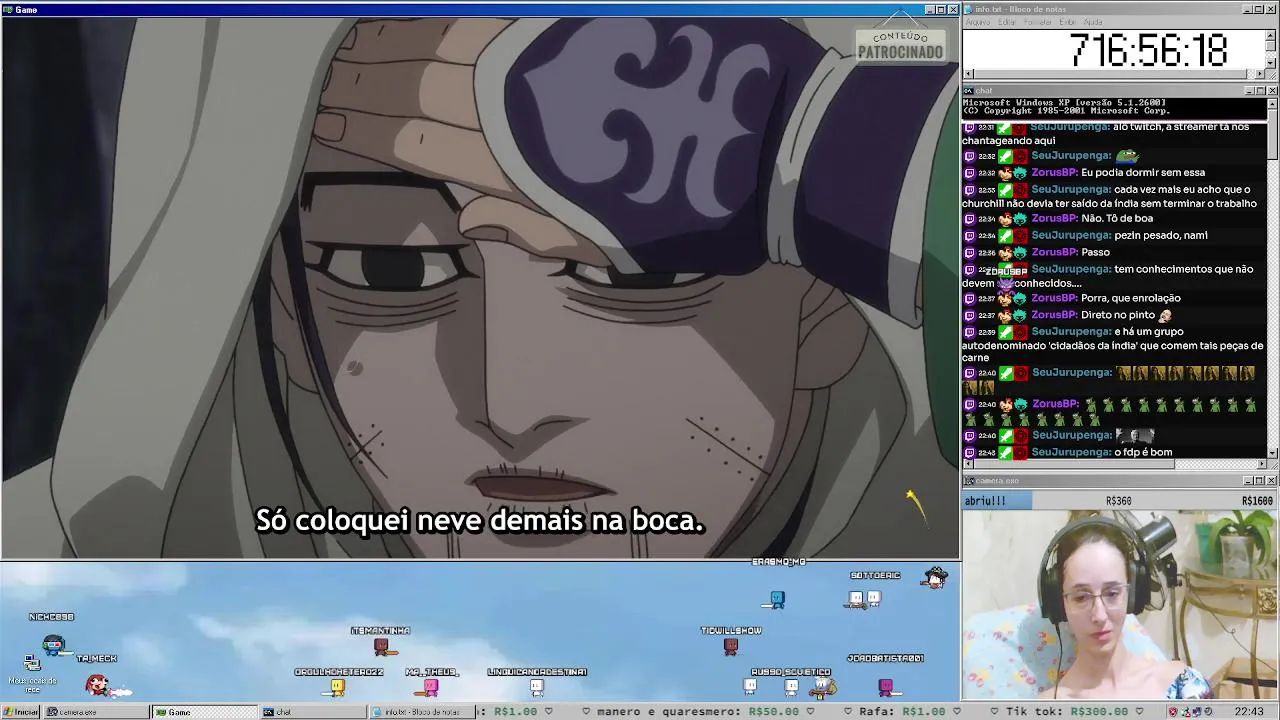Click the system tray red shield icon
The height and width of the screenshot is (720, 1280).
(x=1173, y=712)
